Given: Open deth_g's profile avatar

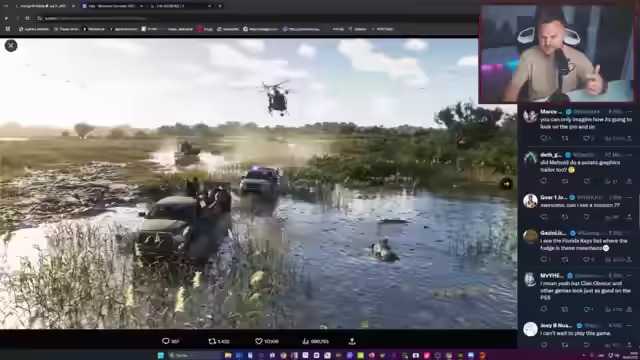Looking at the screenshot, I should [530, 158].
